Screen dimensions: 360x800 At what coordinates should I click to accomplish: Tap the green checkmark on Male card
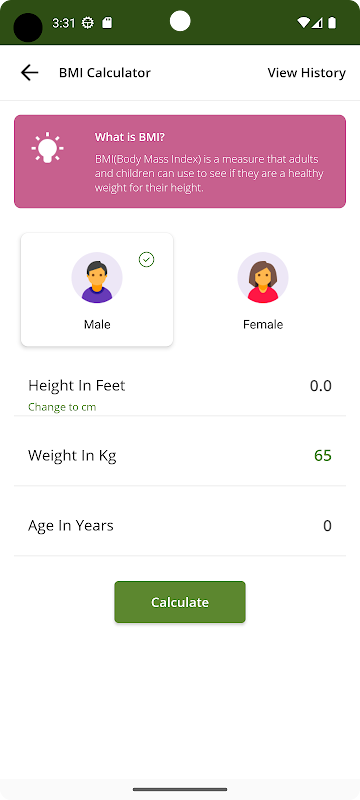(x=146, y=260)
